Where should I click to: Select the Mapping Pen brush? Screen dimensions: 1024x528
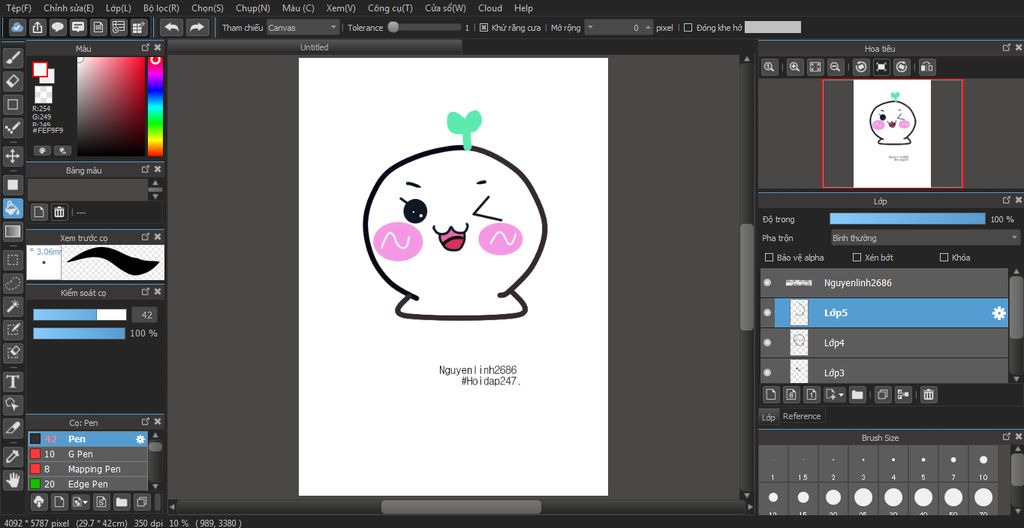point(88,469)
